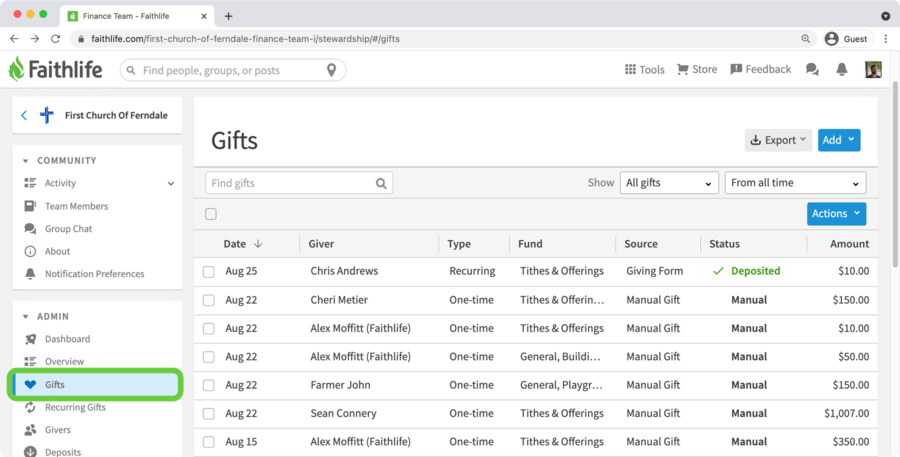Open the Export dropdown
Viewport: 900px width, 457px height.
pos(778,140)
